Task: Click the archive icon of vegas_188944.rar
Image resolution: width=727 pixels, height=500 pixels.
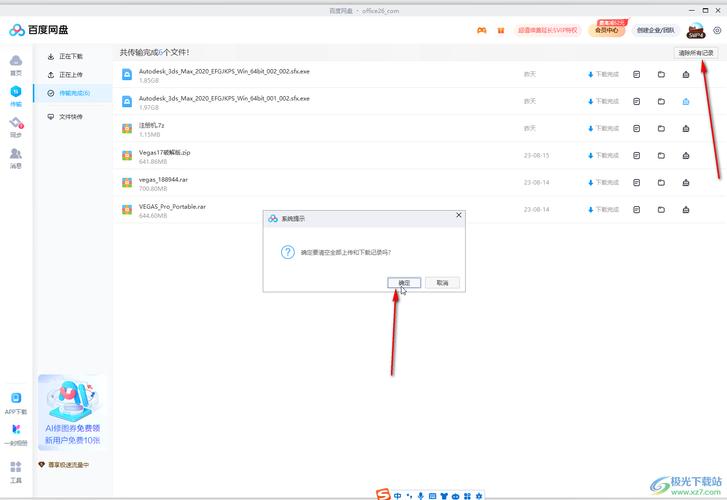Action: point(127,182)
